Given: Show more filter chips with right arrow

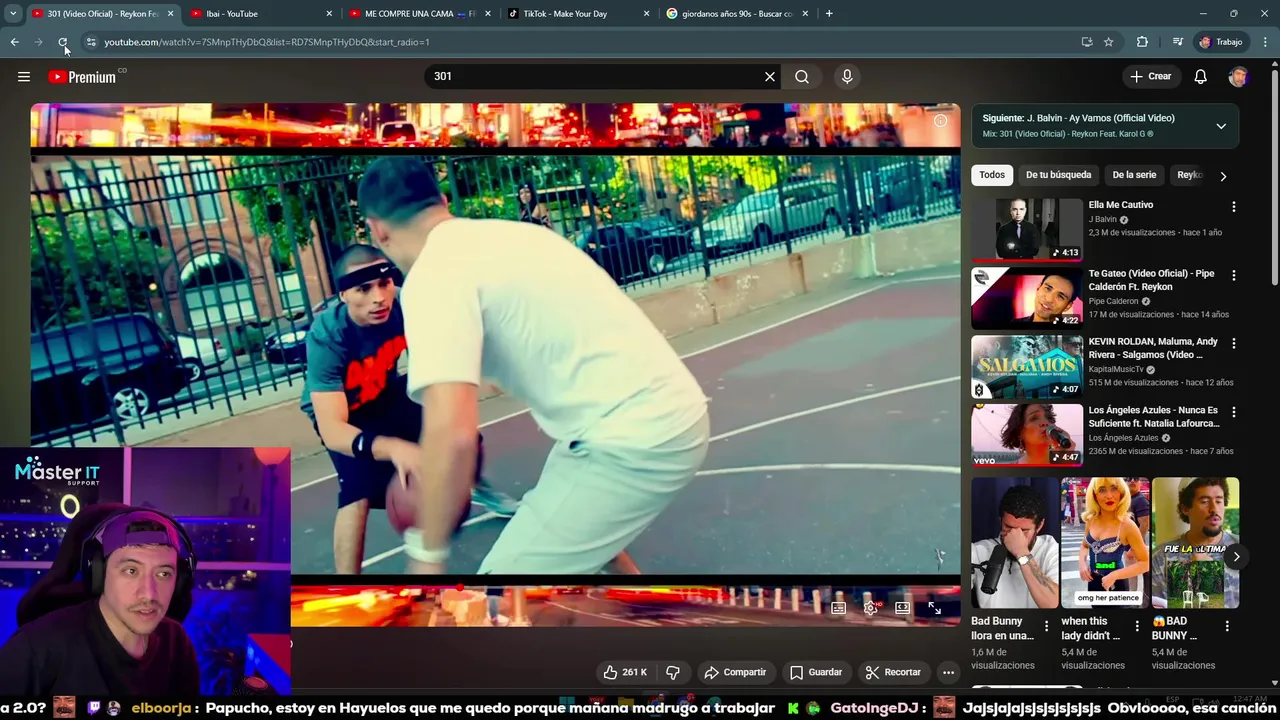Looking at the screenshot, I should click(x=1223, y=176).
